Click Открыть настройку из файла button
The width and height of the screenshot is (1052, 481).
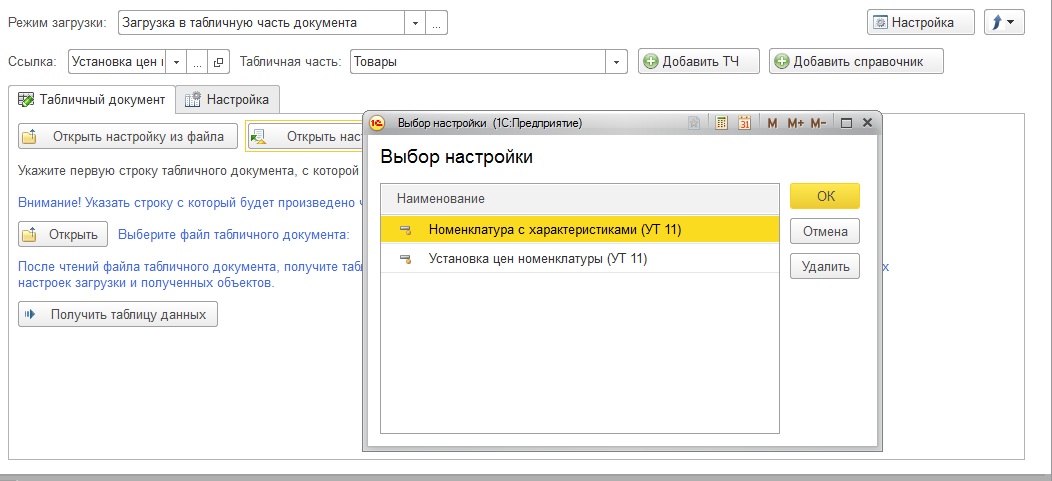pos(128,136)
